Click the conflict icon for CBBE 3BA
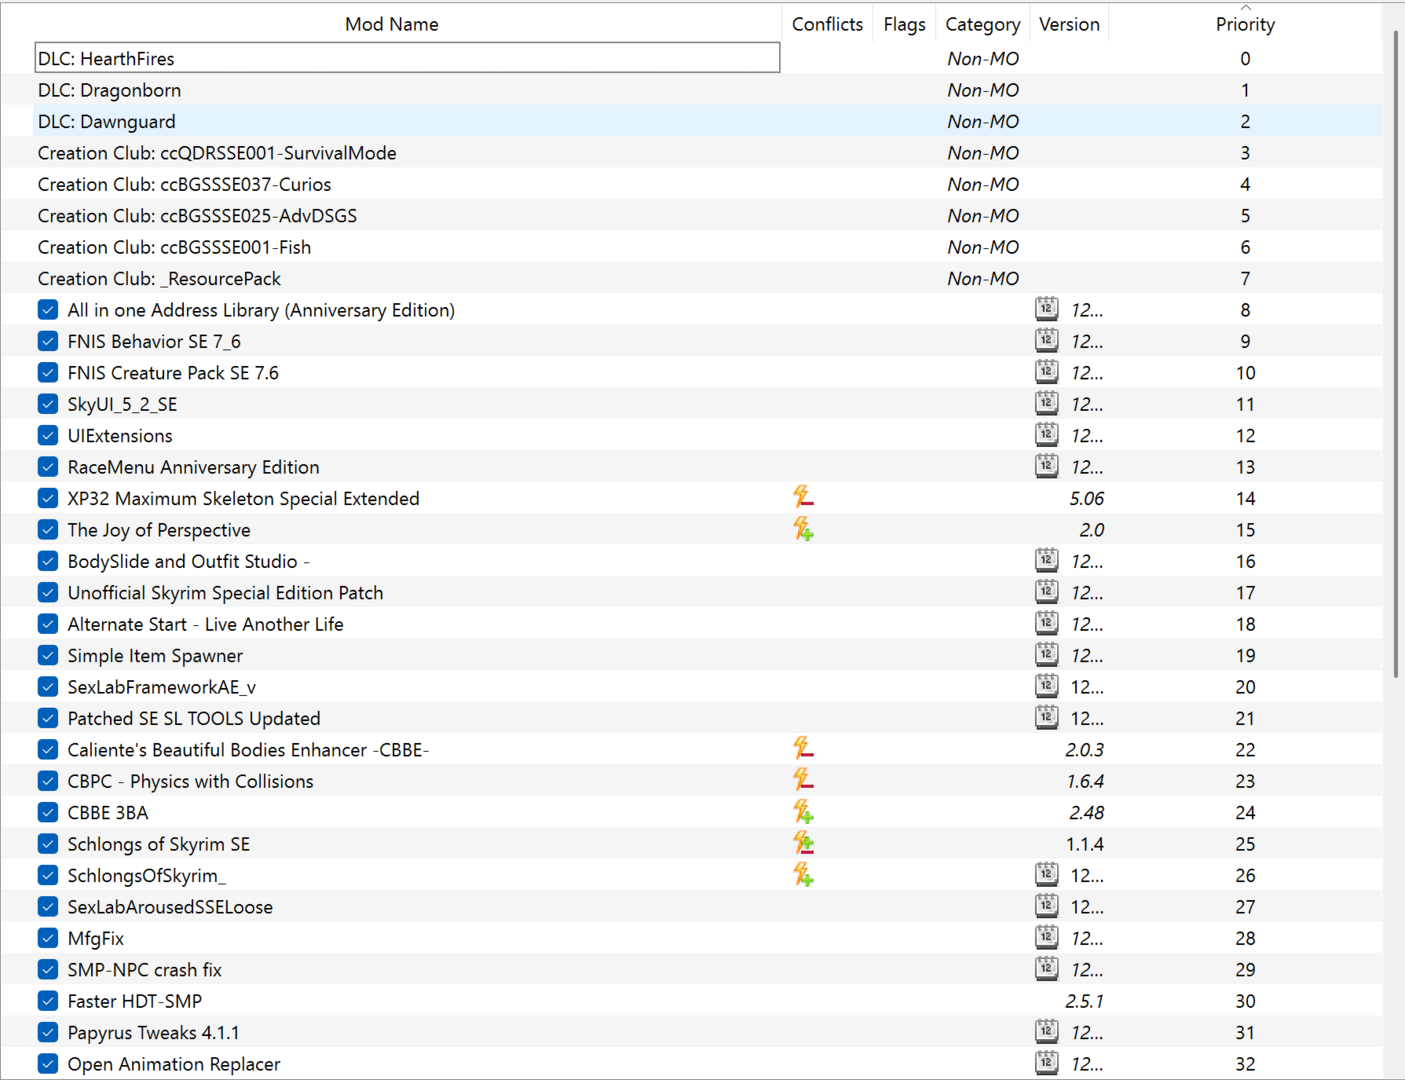The width and height of the screenshot is (1405, 1080). tap(803, 812)
